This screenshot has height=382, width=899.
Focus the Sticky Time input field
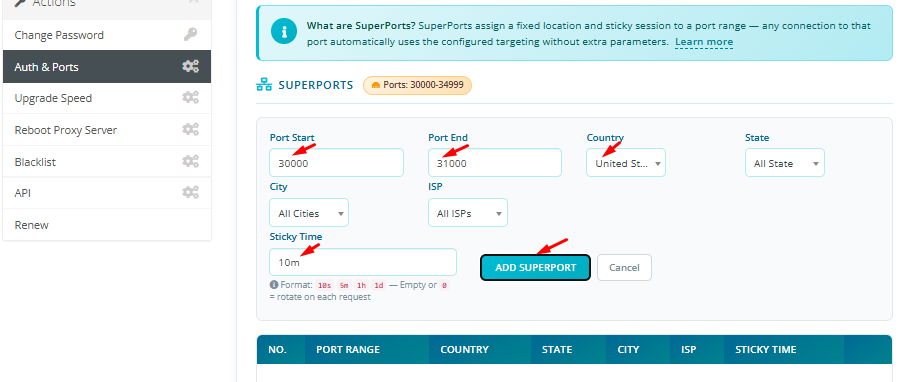pos(363,262)
